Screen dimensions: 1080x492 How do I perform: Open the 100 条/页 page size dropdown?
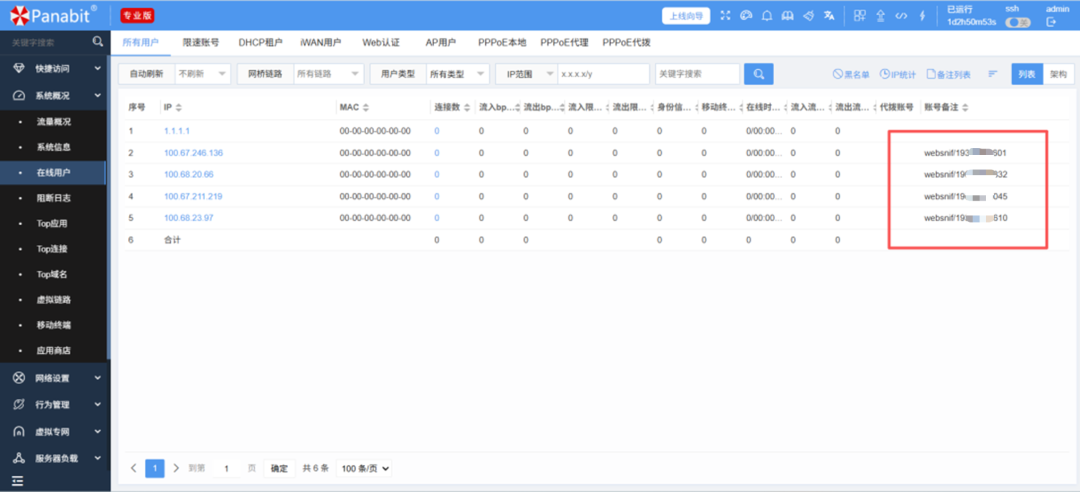tap(365, 469)
